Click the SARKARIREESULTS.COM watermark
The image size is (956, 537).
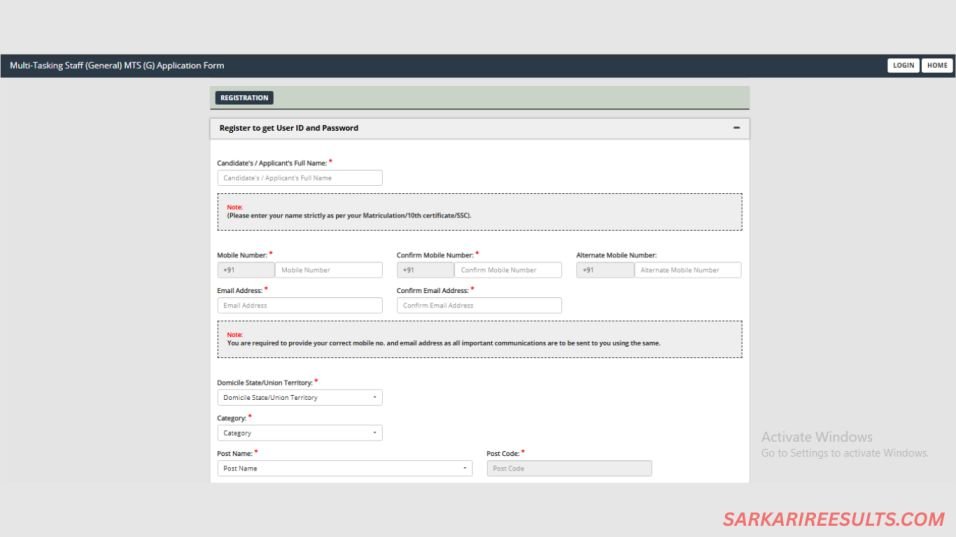pyautogui.click(x=833, y=519)
